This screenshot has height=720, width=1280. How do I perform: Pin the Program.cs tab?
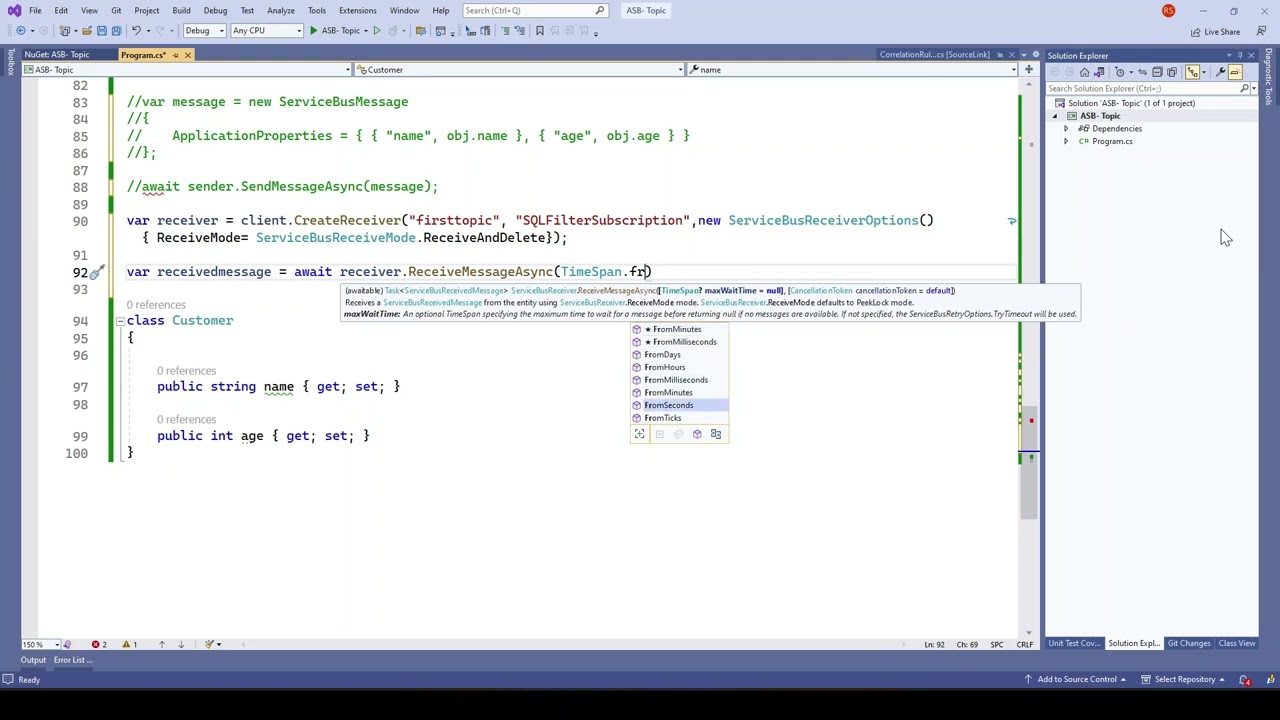pos(175,55)
